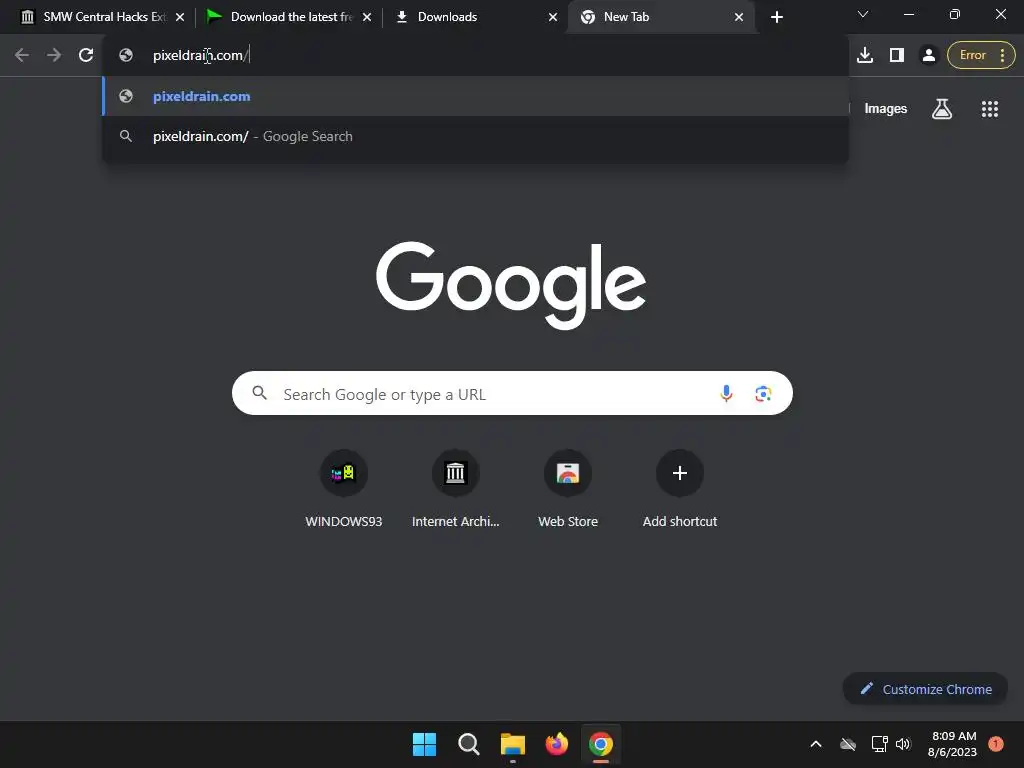Toggle the side panel icon
1024x768 pixels.
point(897,56)
